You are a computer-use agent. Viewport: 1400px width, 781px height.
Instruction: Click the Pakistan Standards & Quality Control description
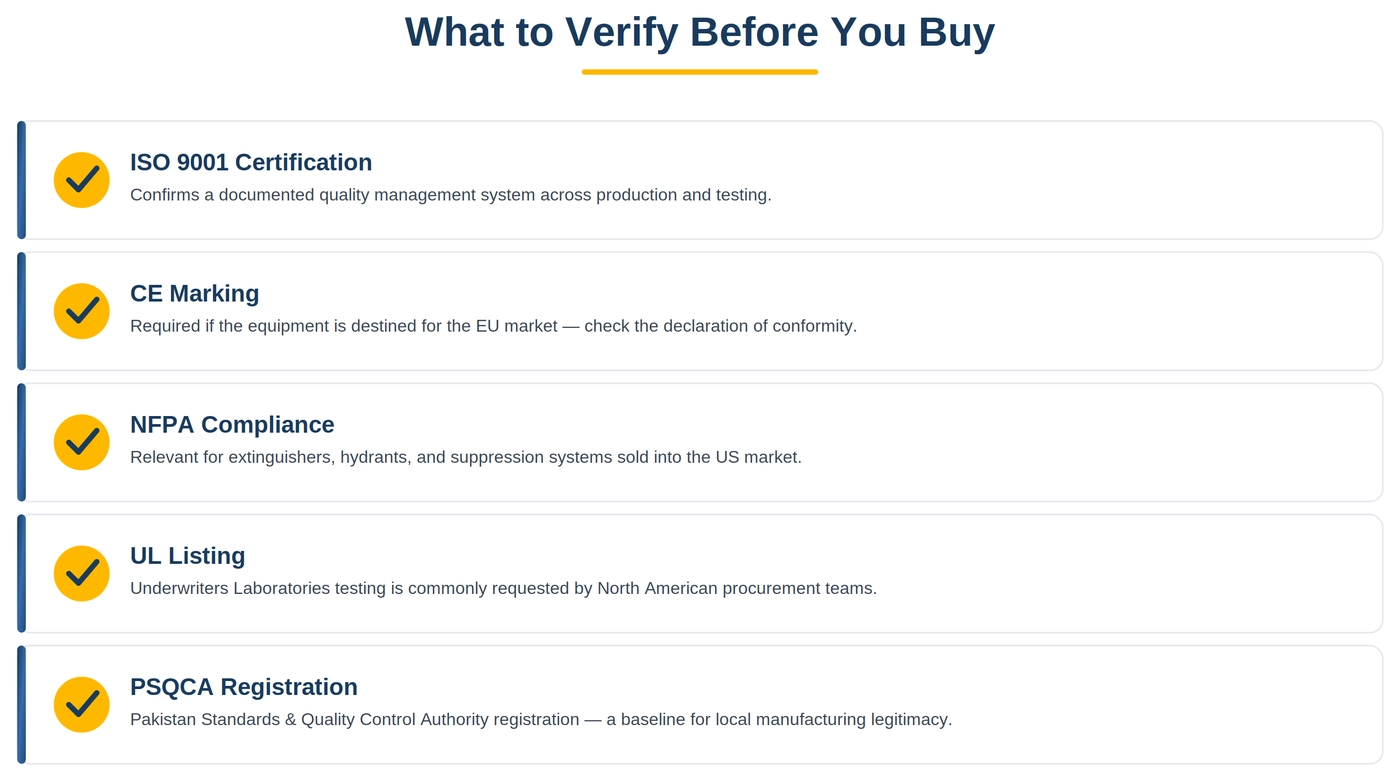(x=541, y=719)
